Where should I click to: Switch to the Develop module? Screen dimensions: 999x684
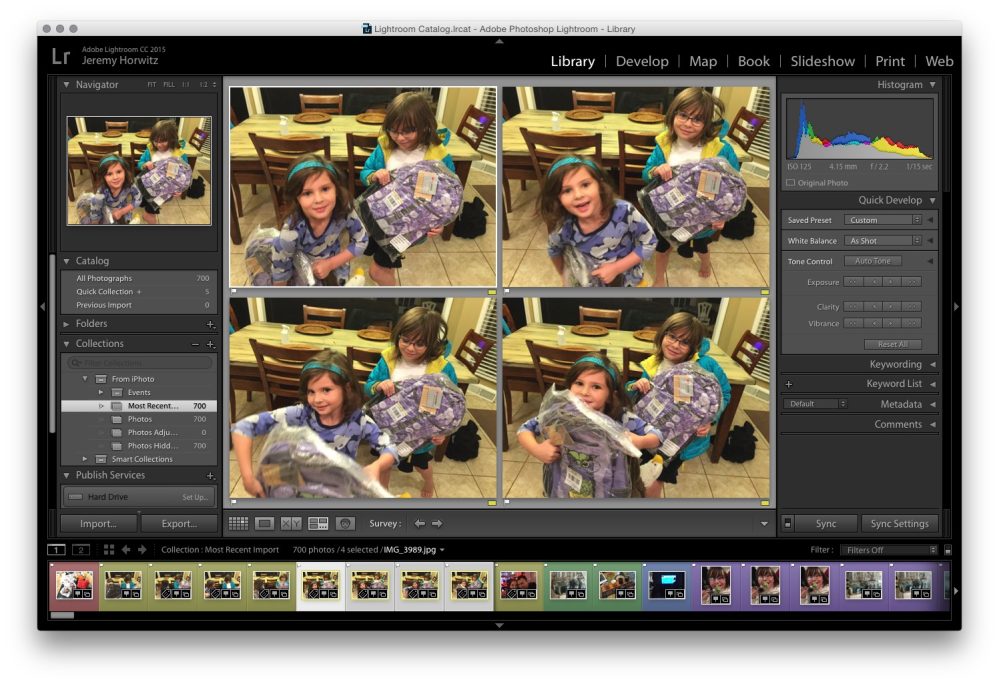tap(642, 61)
